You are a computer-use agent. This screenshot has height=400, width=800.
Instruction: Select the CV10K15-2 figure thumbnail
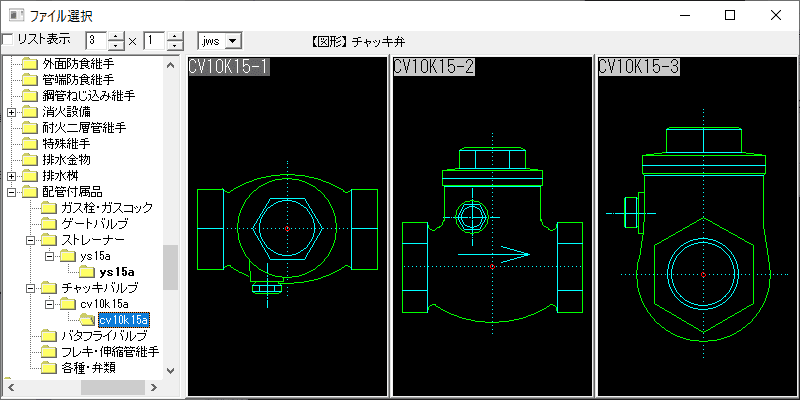click(492, 226)
